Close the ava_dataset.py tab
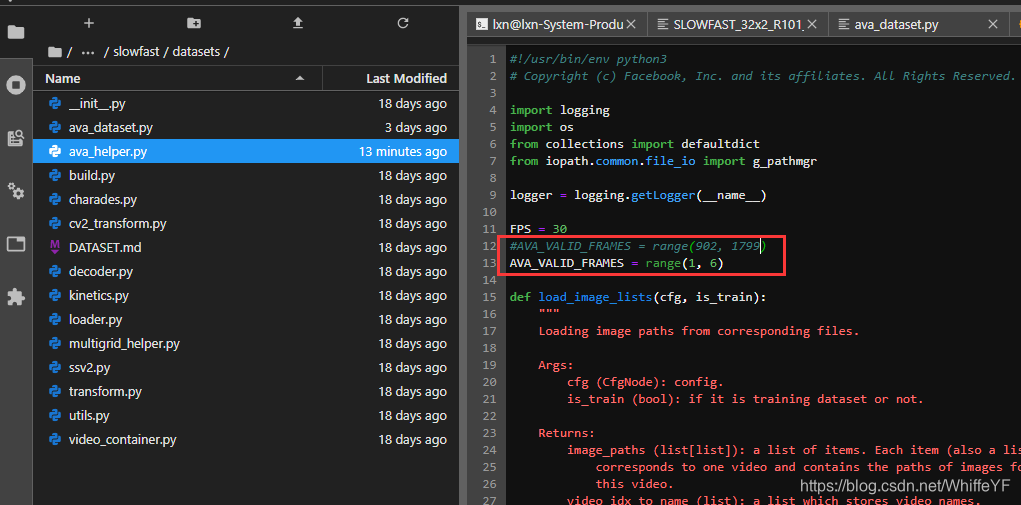1021x505 pixels. [x=993, y=25]
